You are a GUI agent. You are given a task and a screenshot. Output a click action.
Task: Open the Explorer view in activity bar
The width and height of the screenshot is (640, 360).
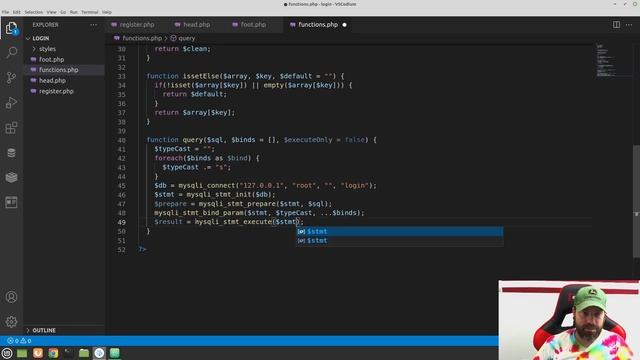(11, 28)
